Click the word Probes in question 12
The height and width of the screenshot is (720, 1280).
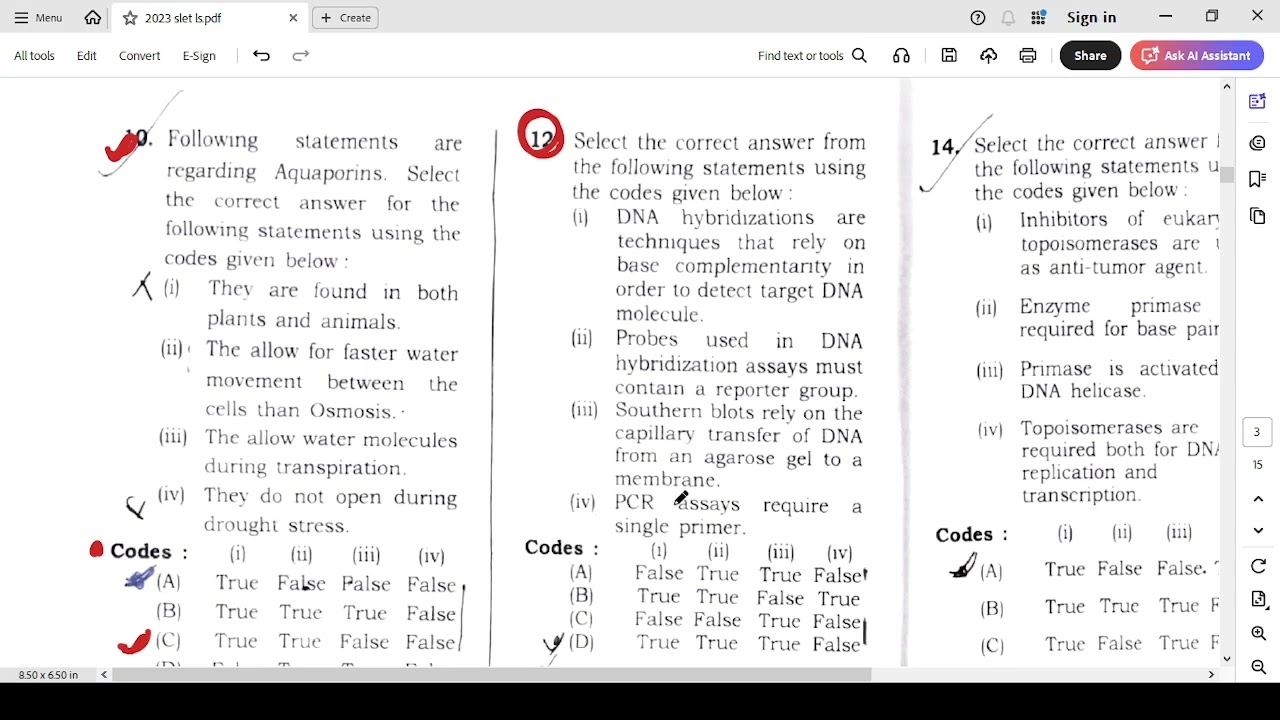click(x=647, y=340)
